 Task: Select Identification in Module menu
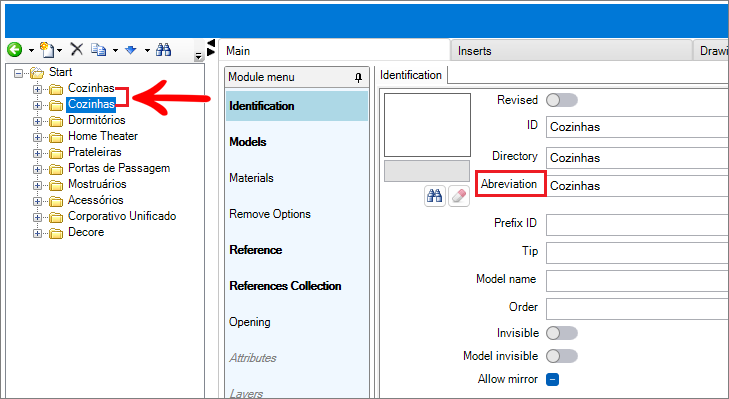tap(297, 106)
